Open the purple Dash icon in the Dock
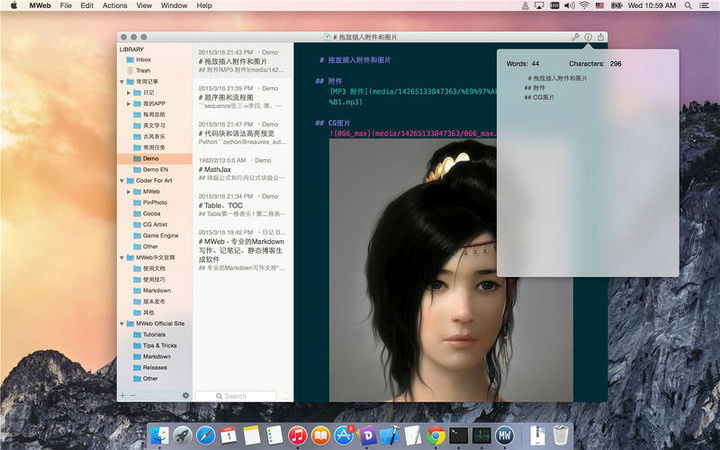This screenshot has width=720, height=450. click(x=367, y=435)
